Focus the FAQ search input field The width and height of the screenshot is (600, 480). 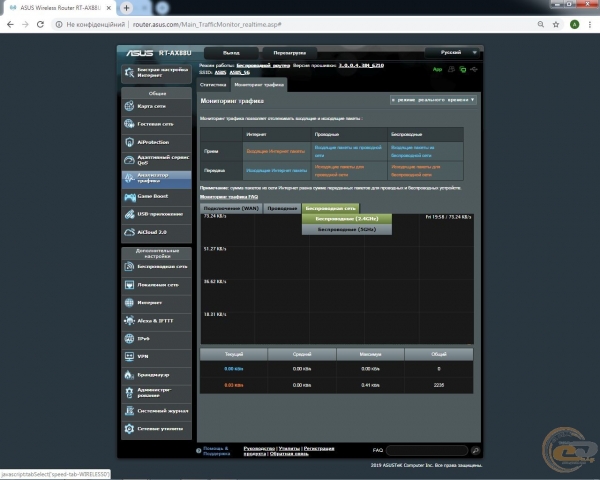pyautogui.click(x=427, y=451)
